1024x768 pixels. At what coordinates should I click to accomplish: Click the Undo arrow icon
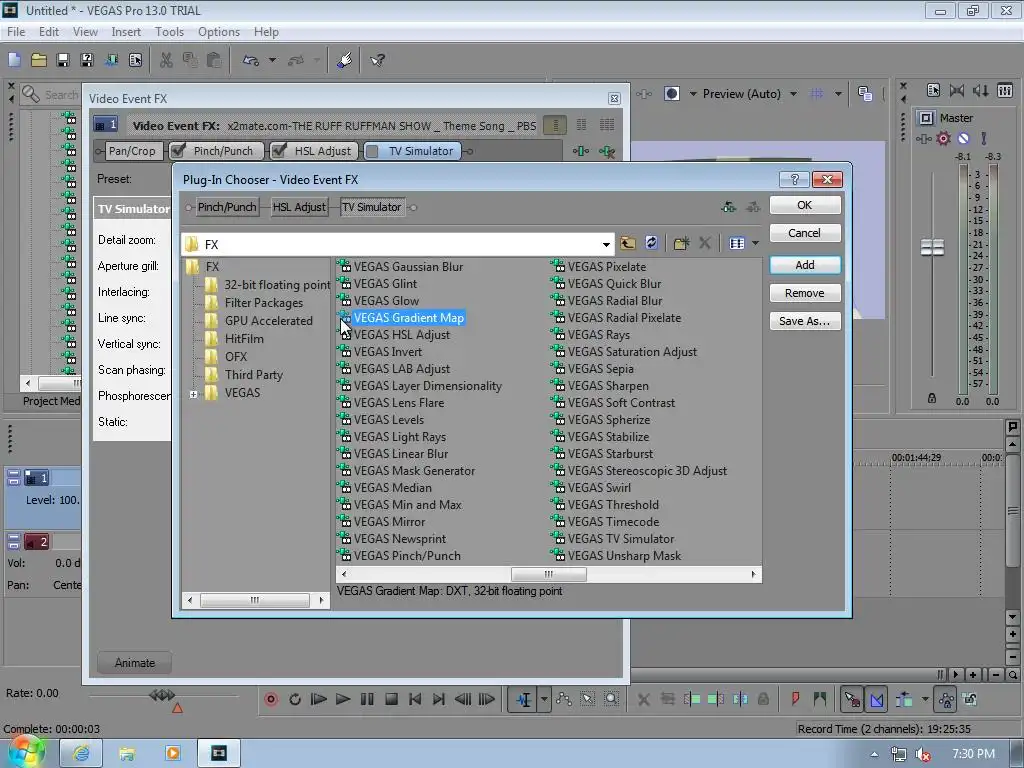[251, 61]
